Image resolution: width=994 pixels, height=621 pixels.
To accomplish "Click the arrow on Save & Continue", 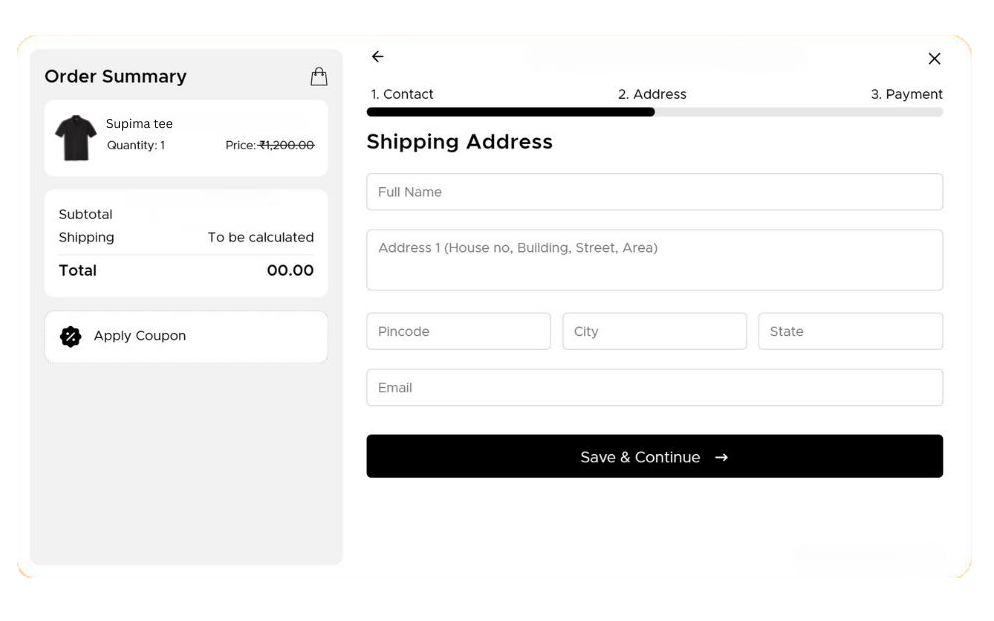I will 721,458.
